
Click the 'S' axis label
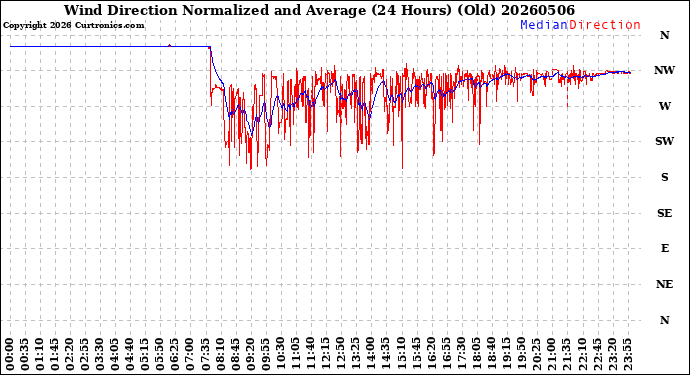(x=664, y=177)
